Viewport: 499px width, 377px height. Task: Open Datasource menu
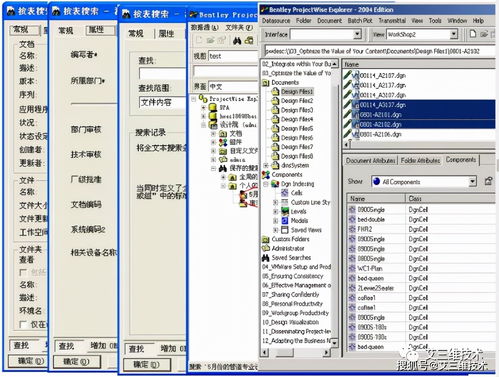(x=276, y=21)
